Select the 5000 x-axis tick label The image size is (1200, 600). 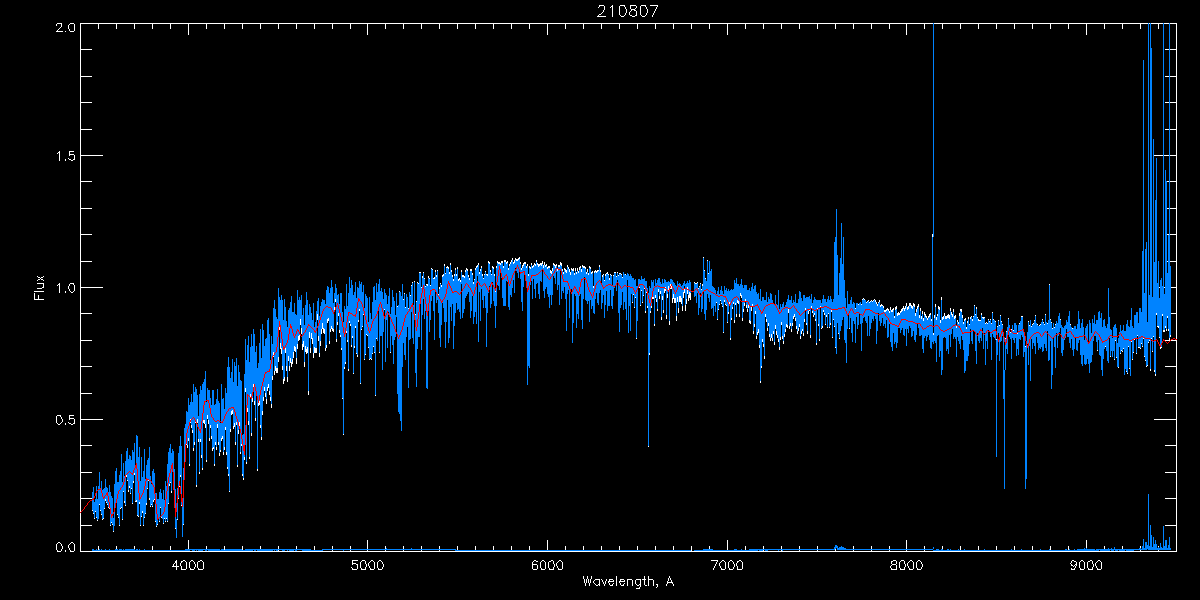click(x=367, y=563)
